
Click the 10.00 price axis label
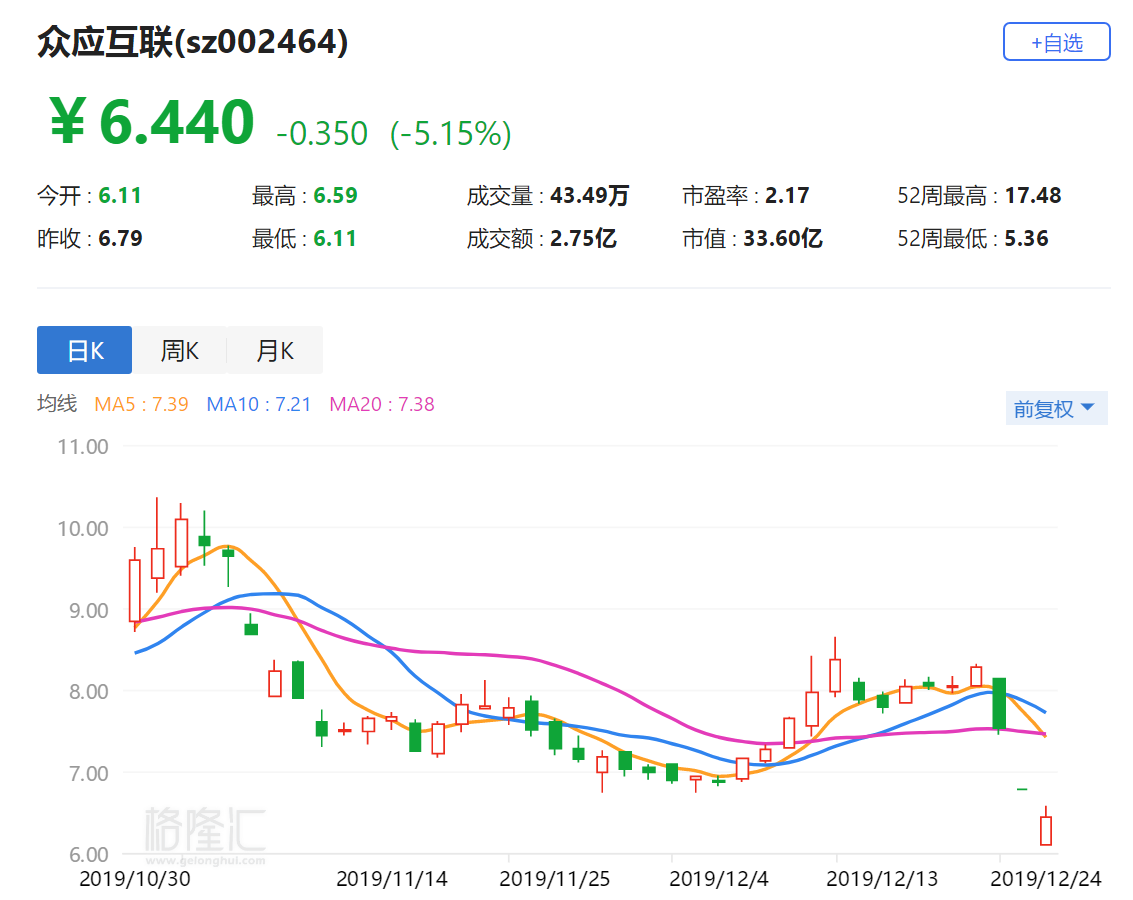(x=83, y=528)
